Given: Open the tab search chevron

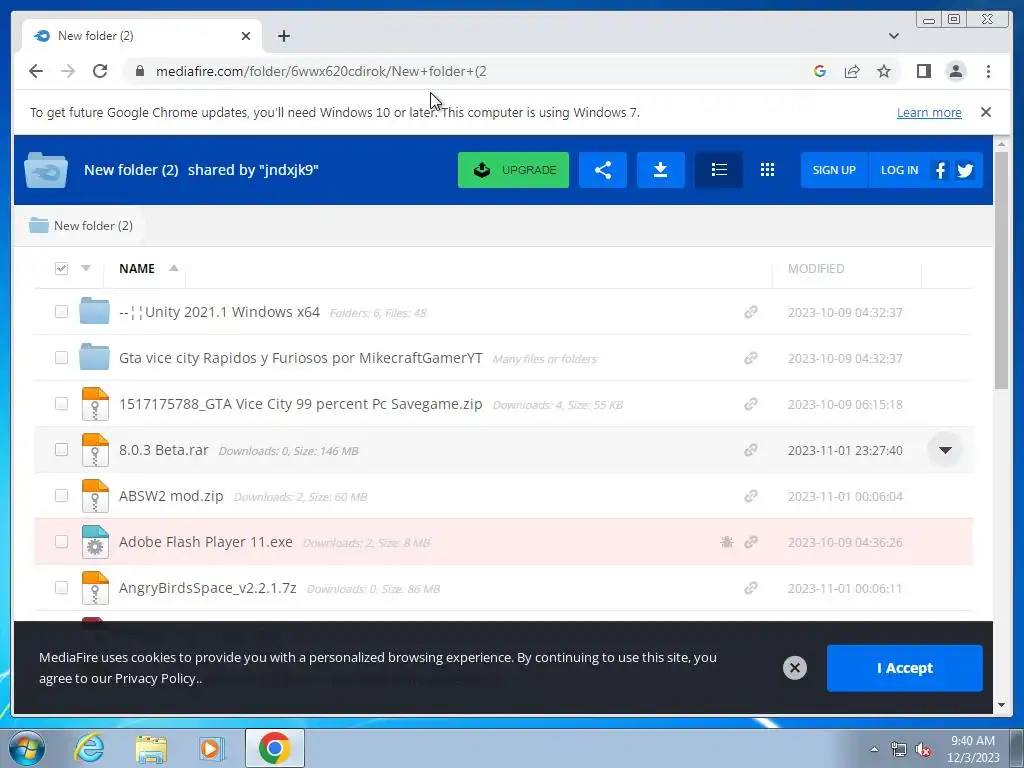Looking at the screenshot, I should [x=893, y=36].
